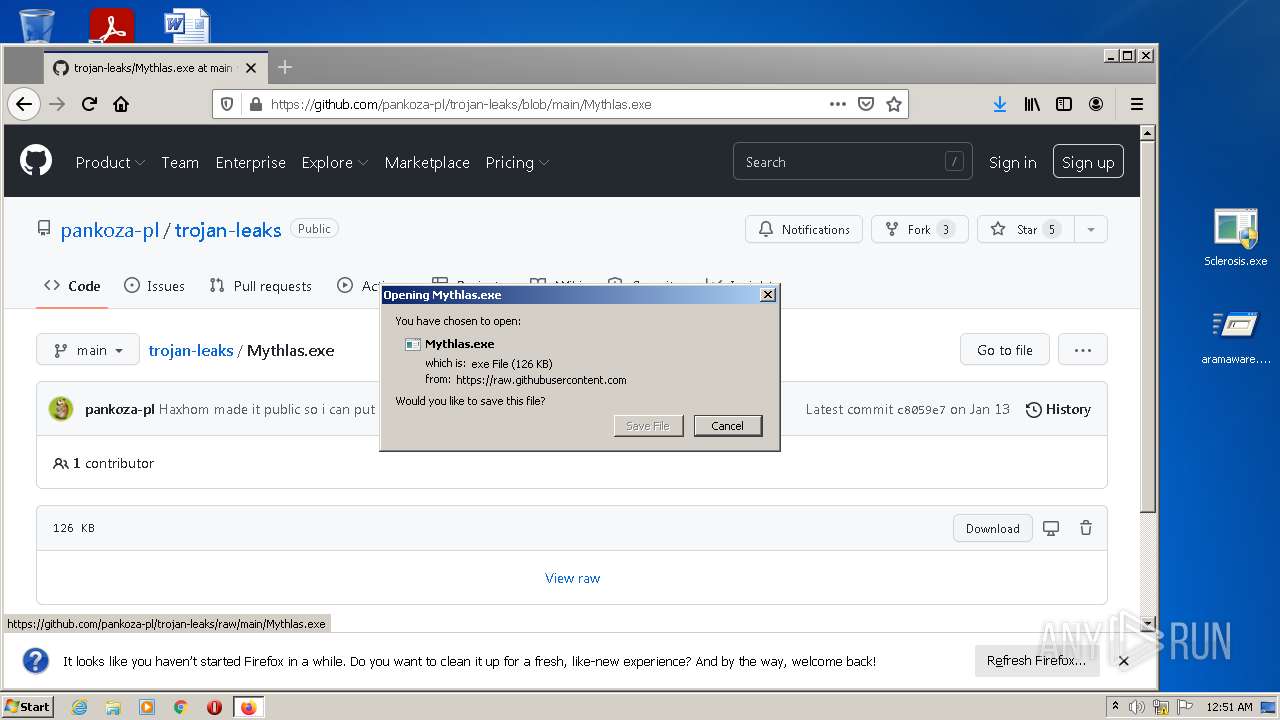1280x720 pixels.
Task: Bookmark this page with the star icon
Action: 894,104
